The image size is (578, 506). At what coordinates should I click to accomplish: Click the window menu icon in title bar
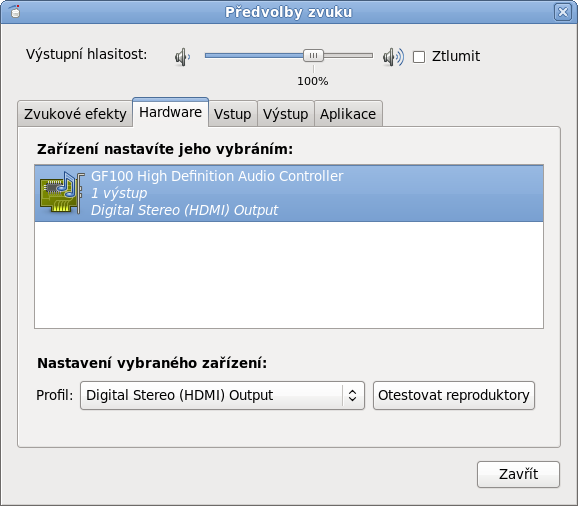[x=15, y=12]
